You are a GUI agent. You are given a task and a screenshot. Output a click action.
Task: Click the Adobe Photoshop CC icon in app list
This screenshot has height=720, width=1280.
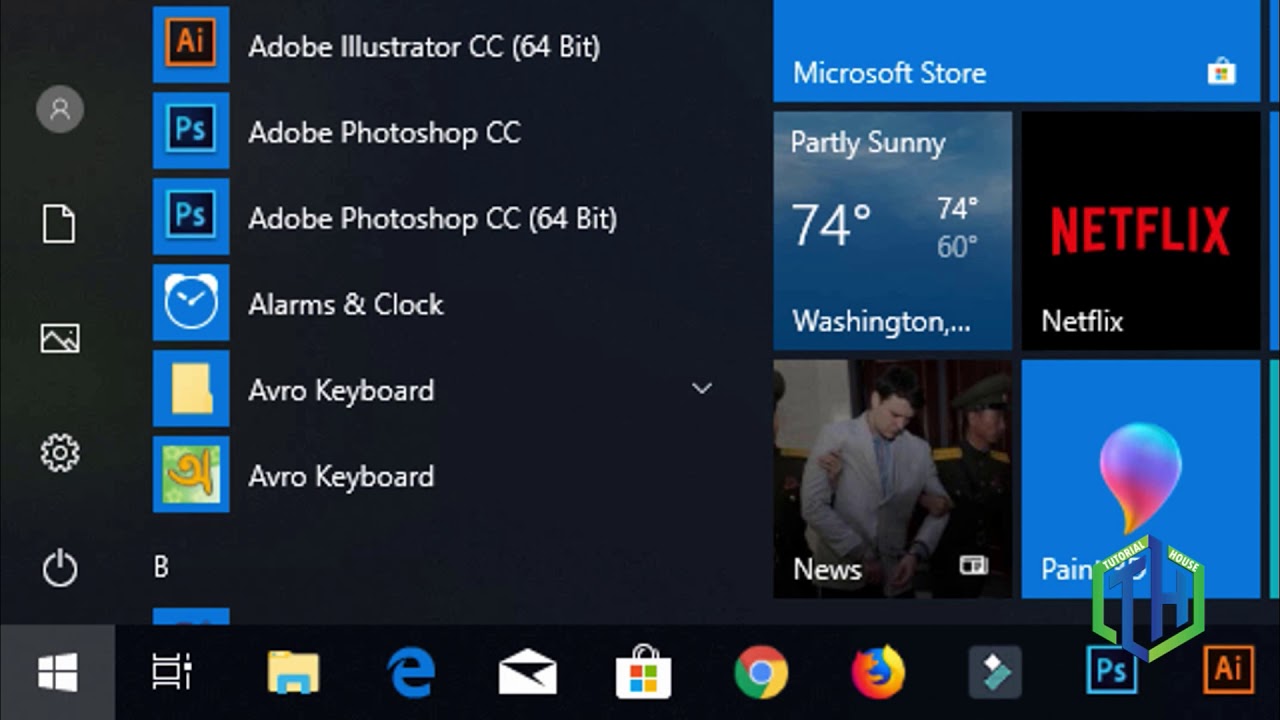(x=191, y=131)
